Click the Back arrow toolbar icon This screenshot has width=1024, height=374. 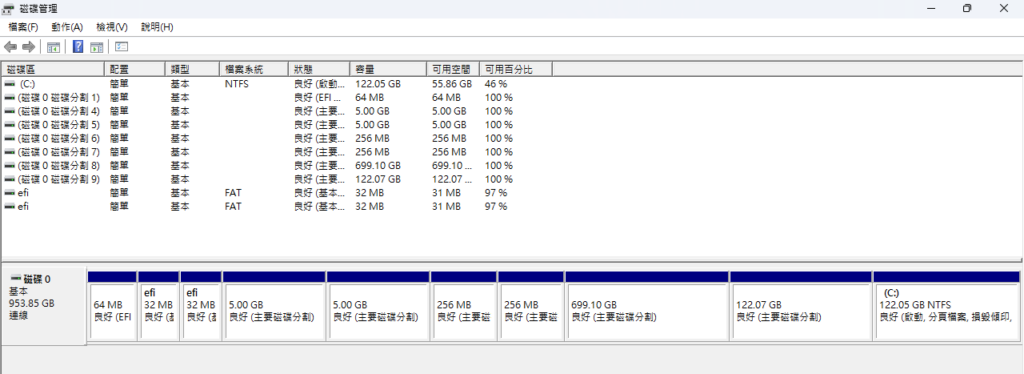10,47
